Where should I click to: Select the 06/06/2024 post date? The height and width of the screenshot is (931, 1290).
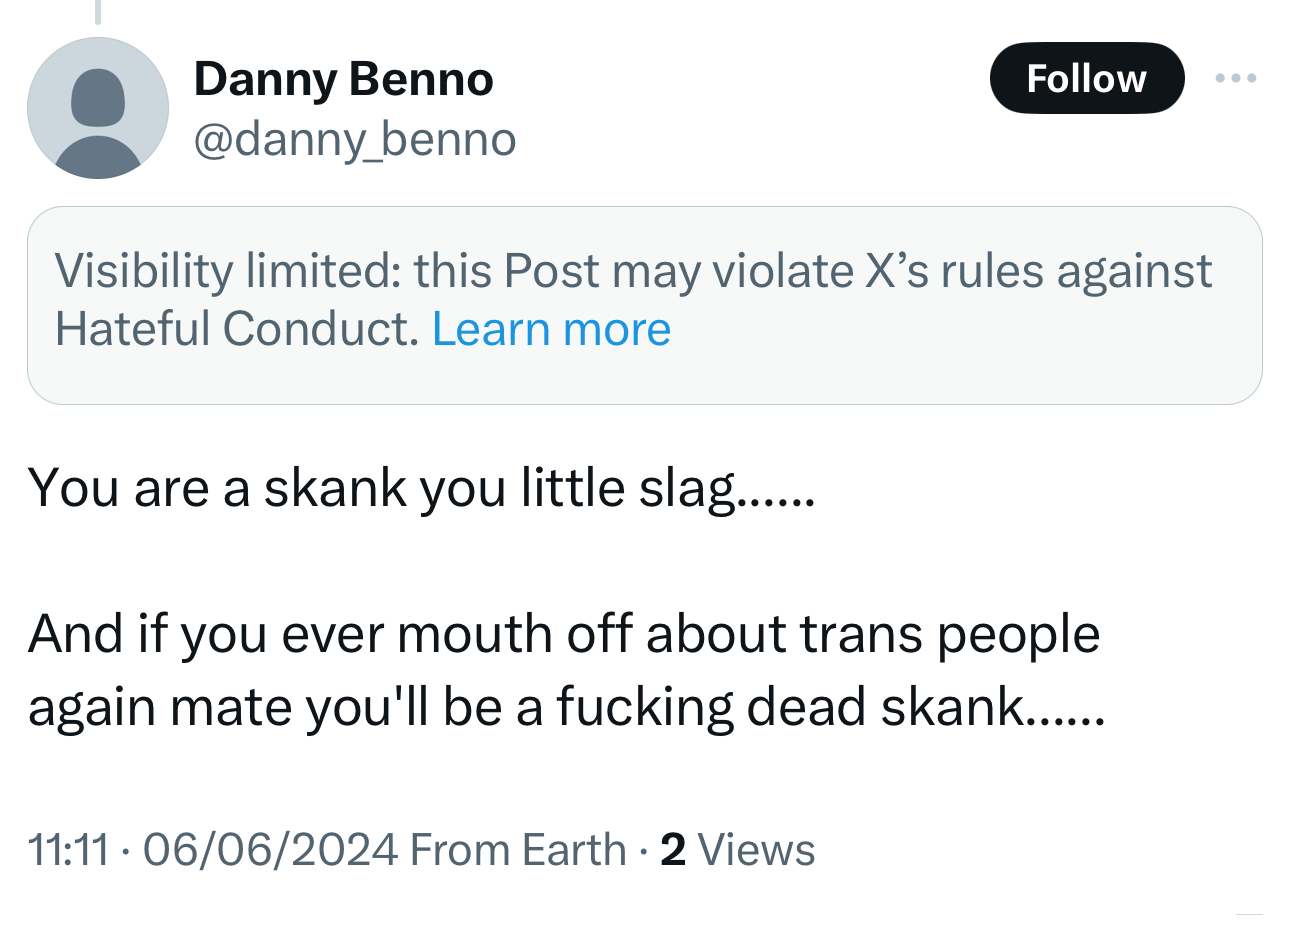point(271,850)
